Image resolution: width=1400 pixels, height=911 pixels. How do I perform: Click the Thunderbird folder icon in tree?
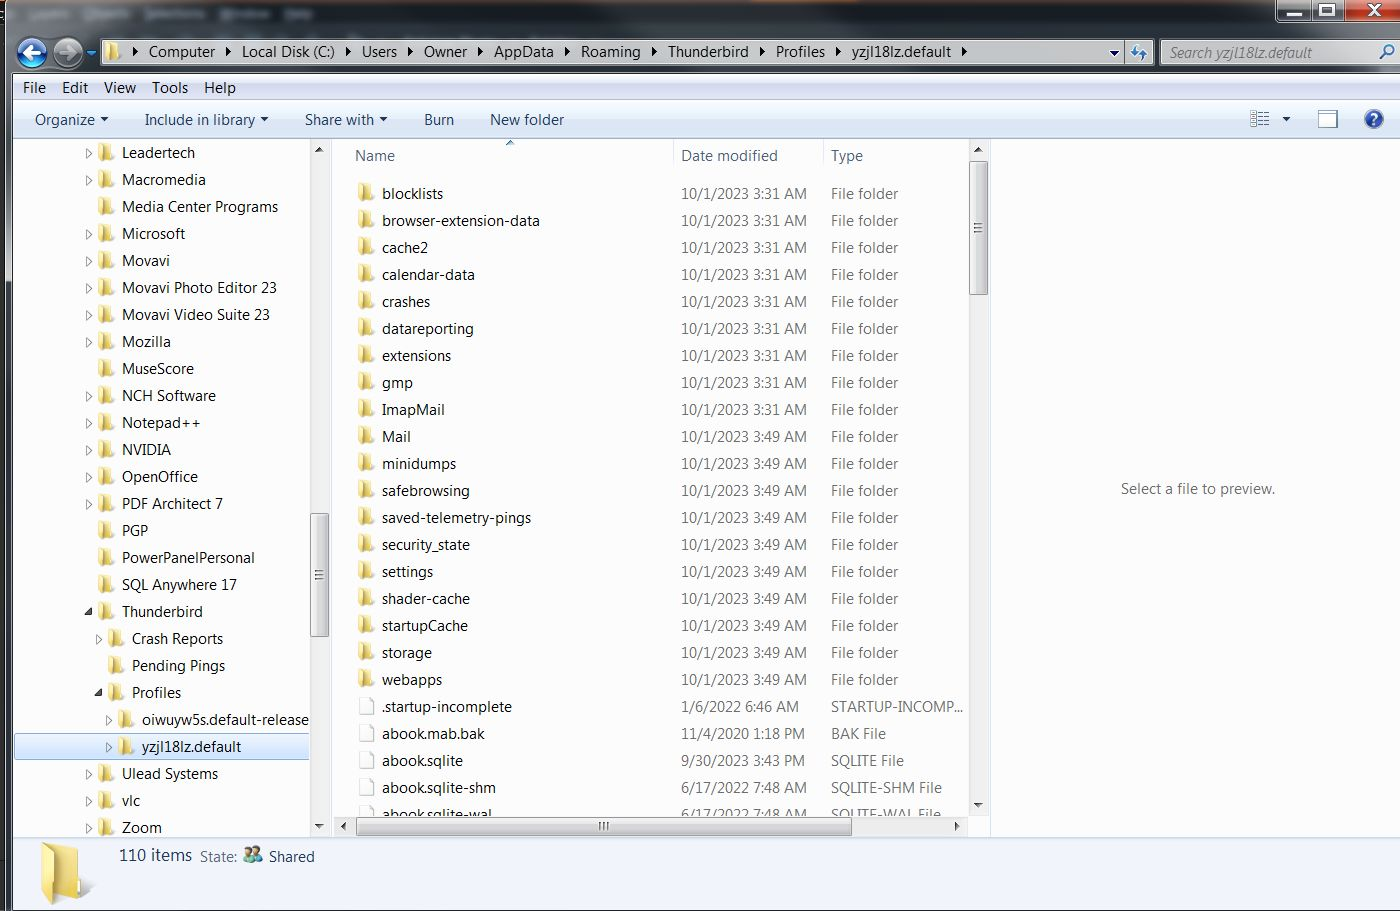tap(107, 611)
